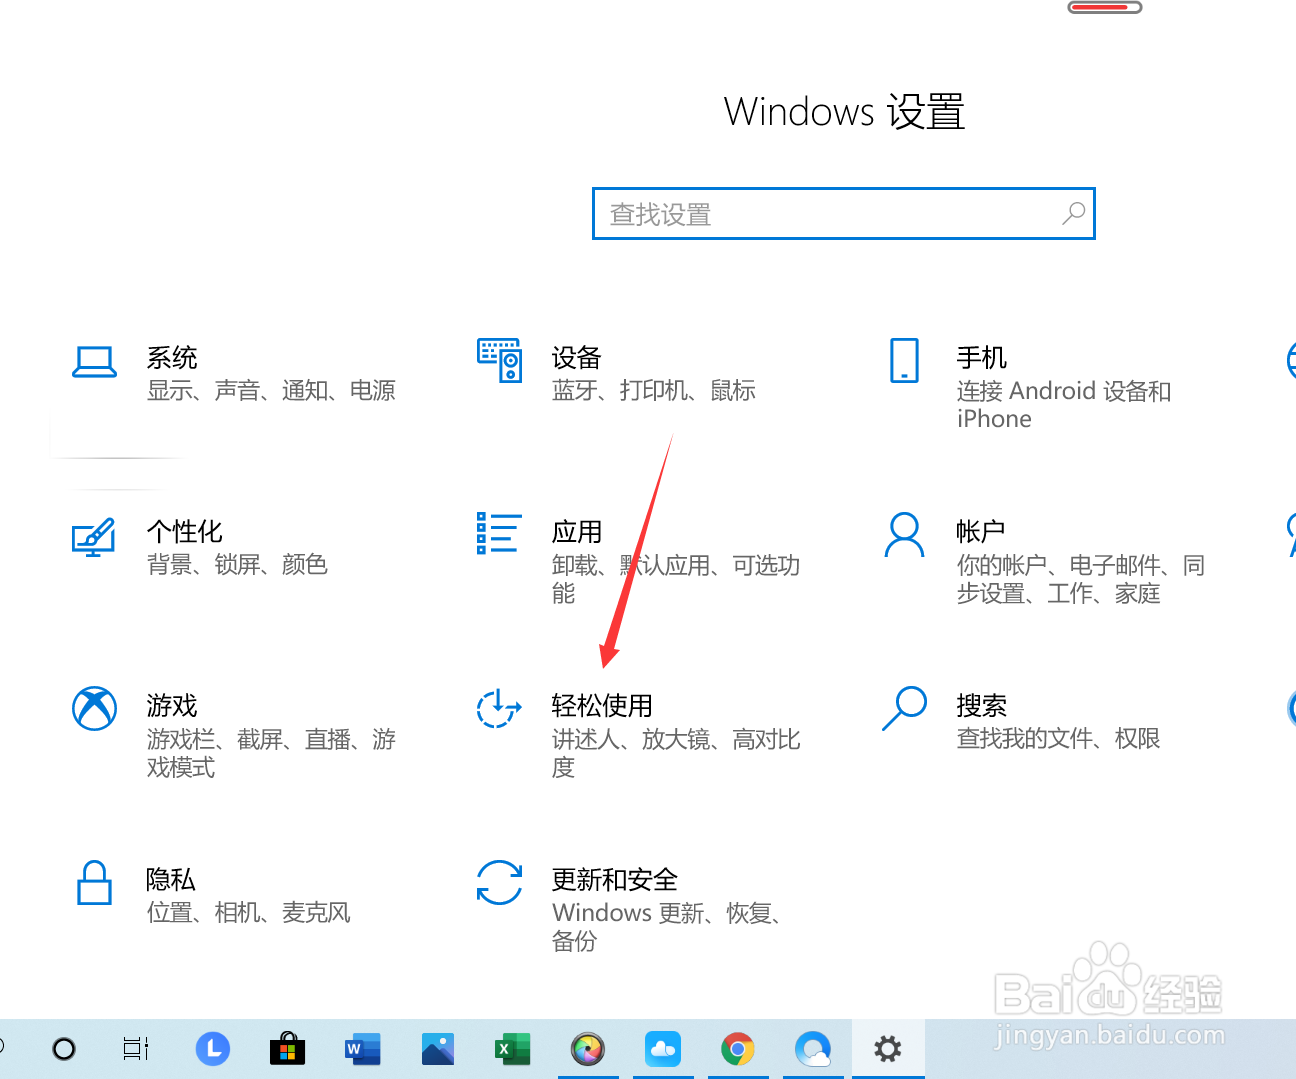This screenshot has width=1296, height=1079.
Task: Click the 帐户 person icon
Action: pyautogui.click(x=904, y=535)
